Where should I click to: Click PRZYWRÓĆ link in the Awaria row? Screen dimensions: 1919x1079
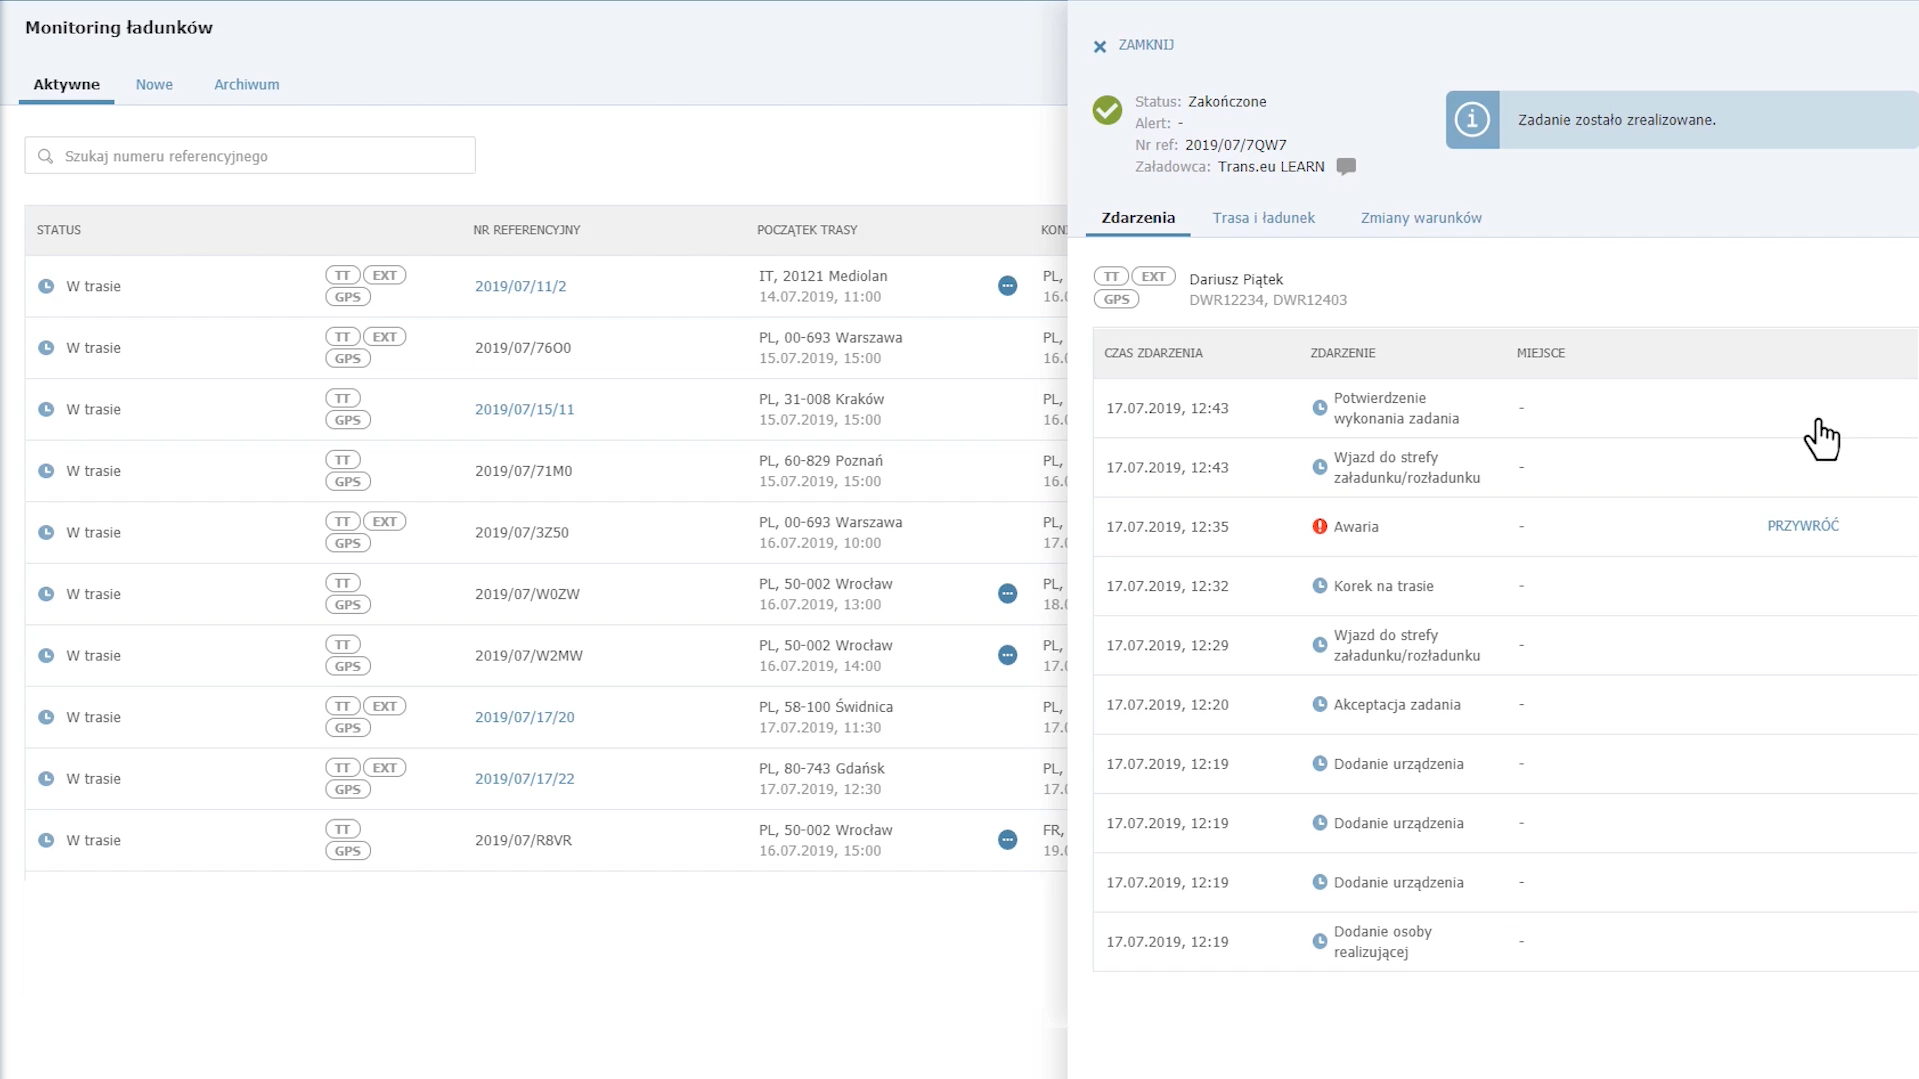tap(1802, 525)
